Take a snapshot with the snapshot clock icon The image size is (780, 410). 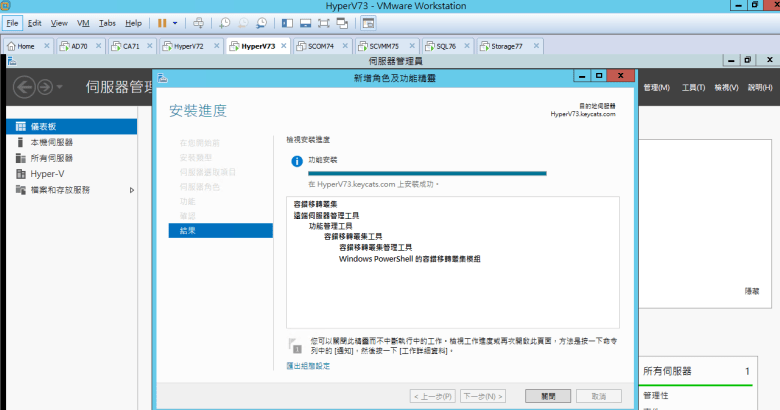pos(225,22)
